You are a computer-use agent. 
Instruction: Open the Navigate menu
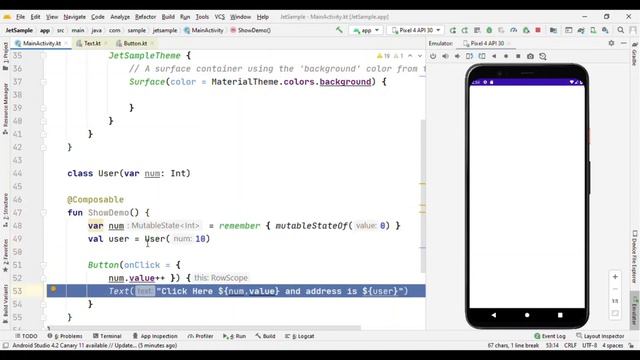tap(75, 17)
